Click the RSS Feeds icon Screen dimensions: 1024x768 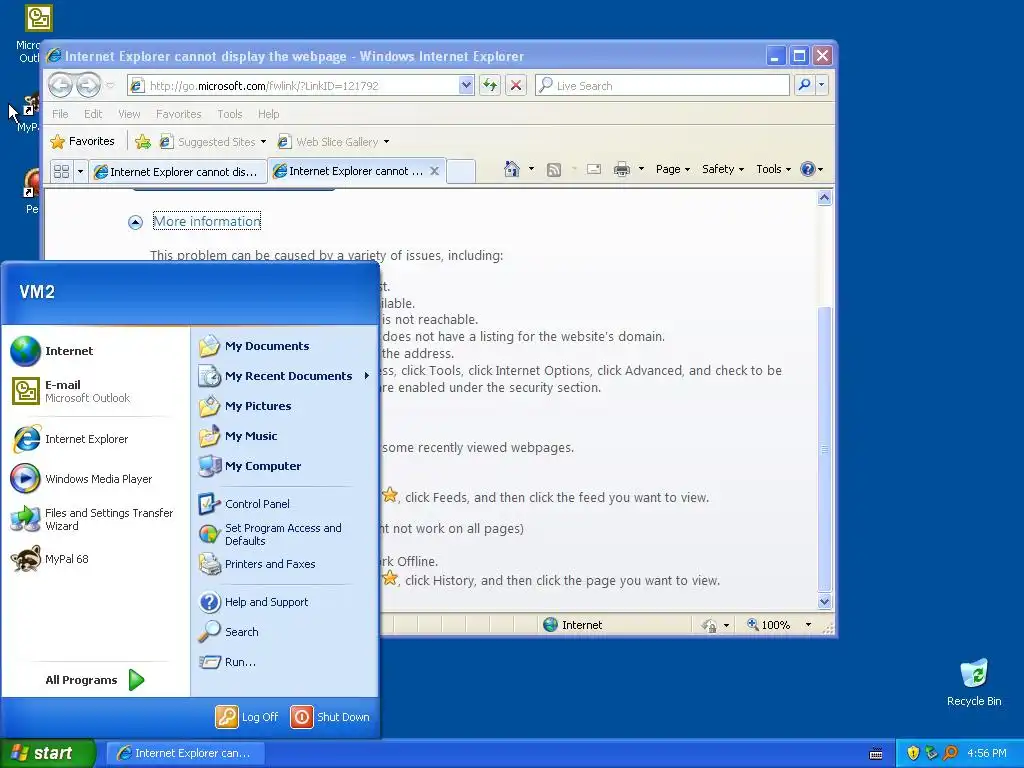[x=554, y=170]
